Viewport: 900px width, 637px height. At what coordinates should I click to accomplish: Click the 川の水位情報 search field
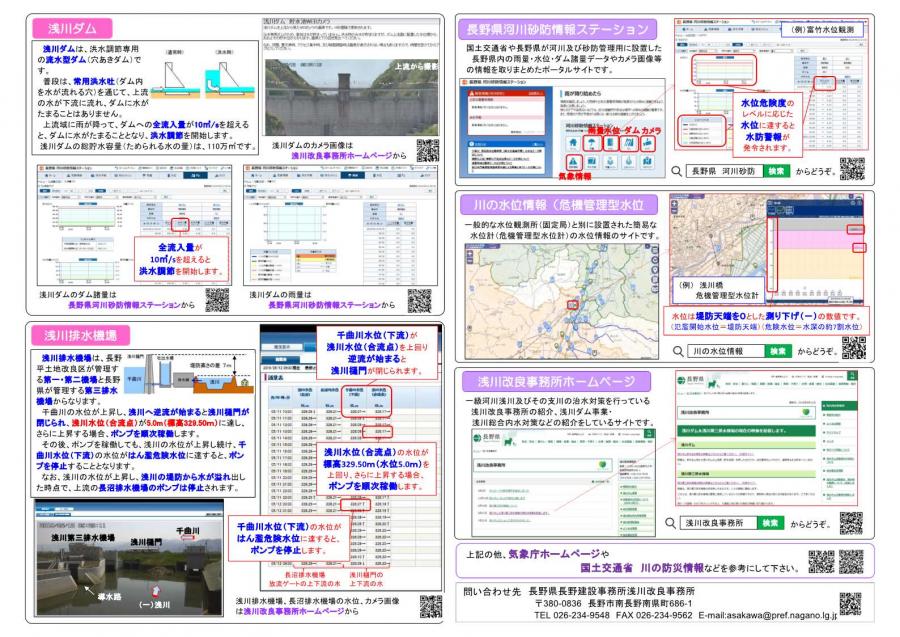726,351
